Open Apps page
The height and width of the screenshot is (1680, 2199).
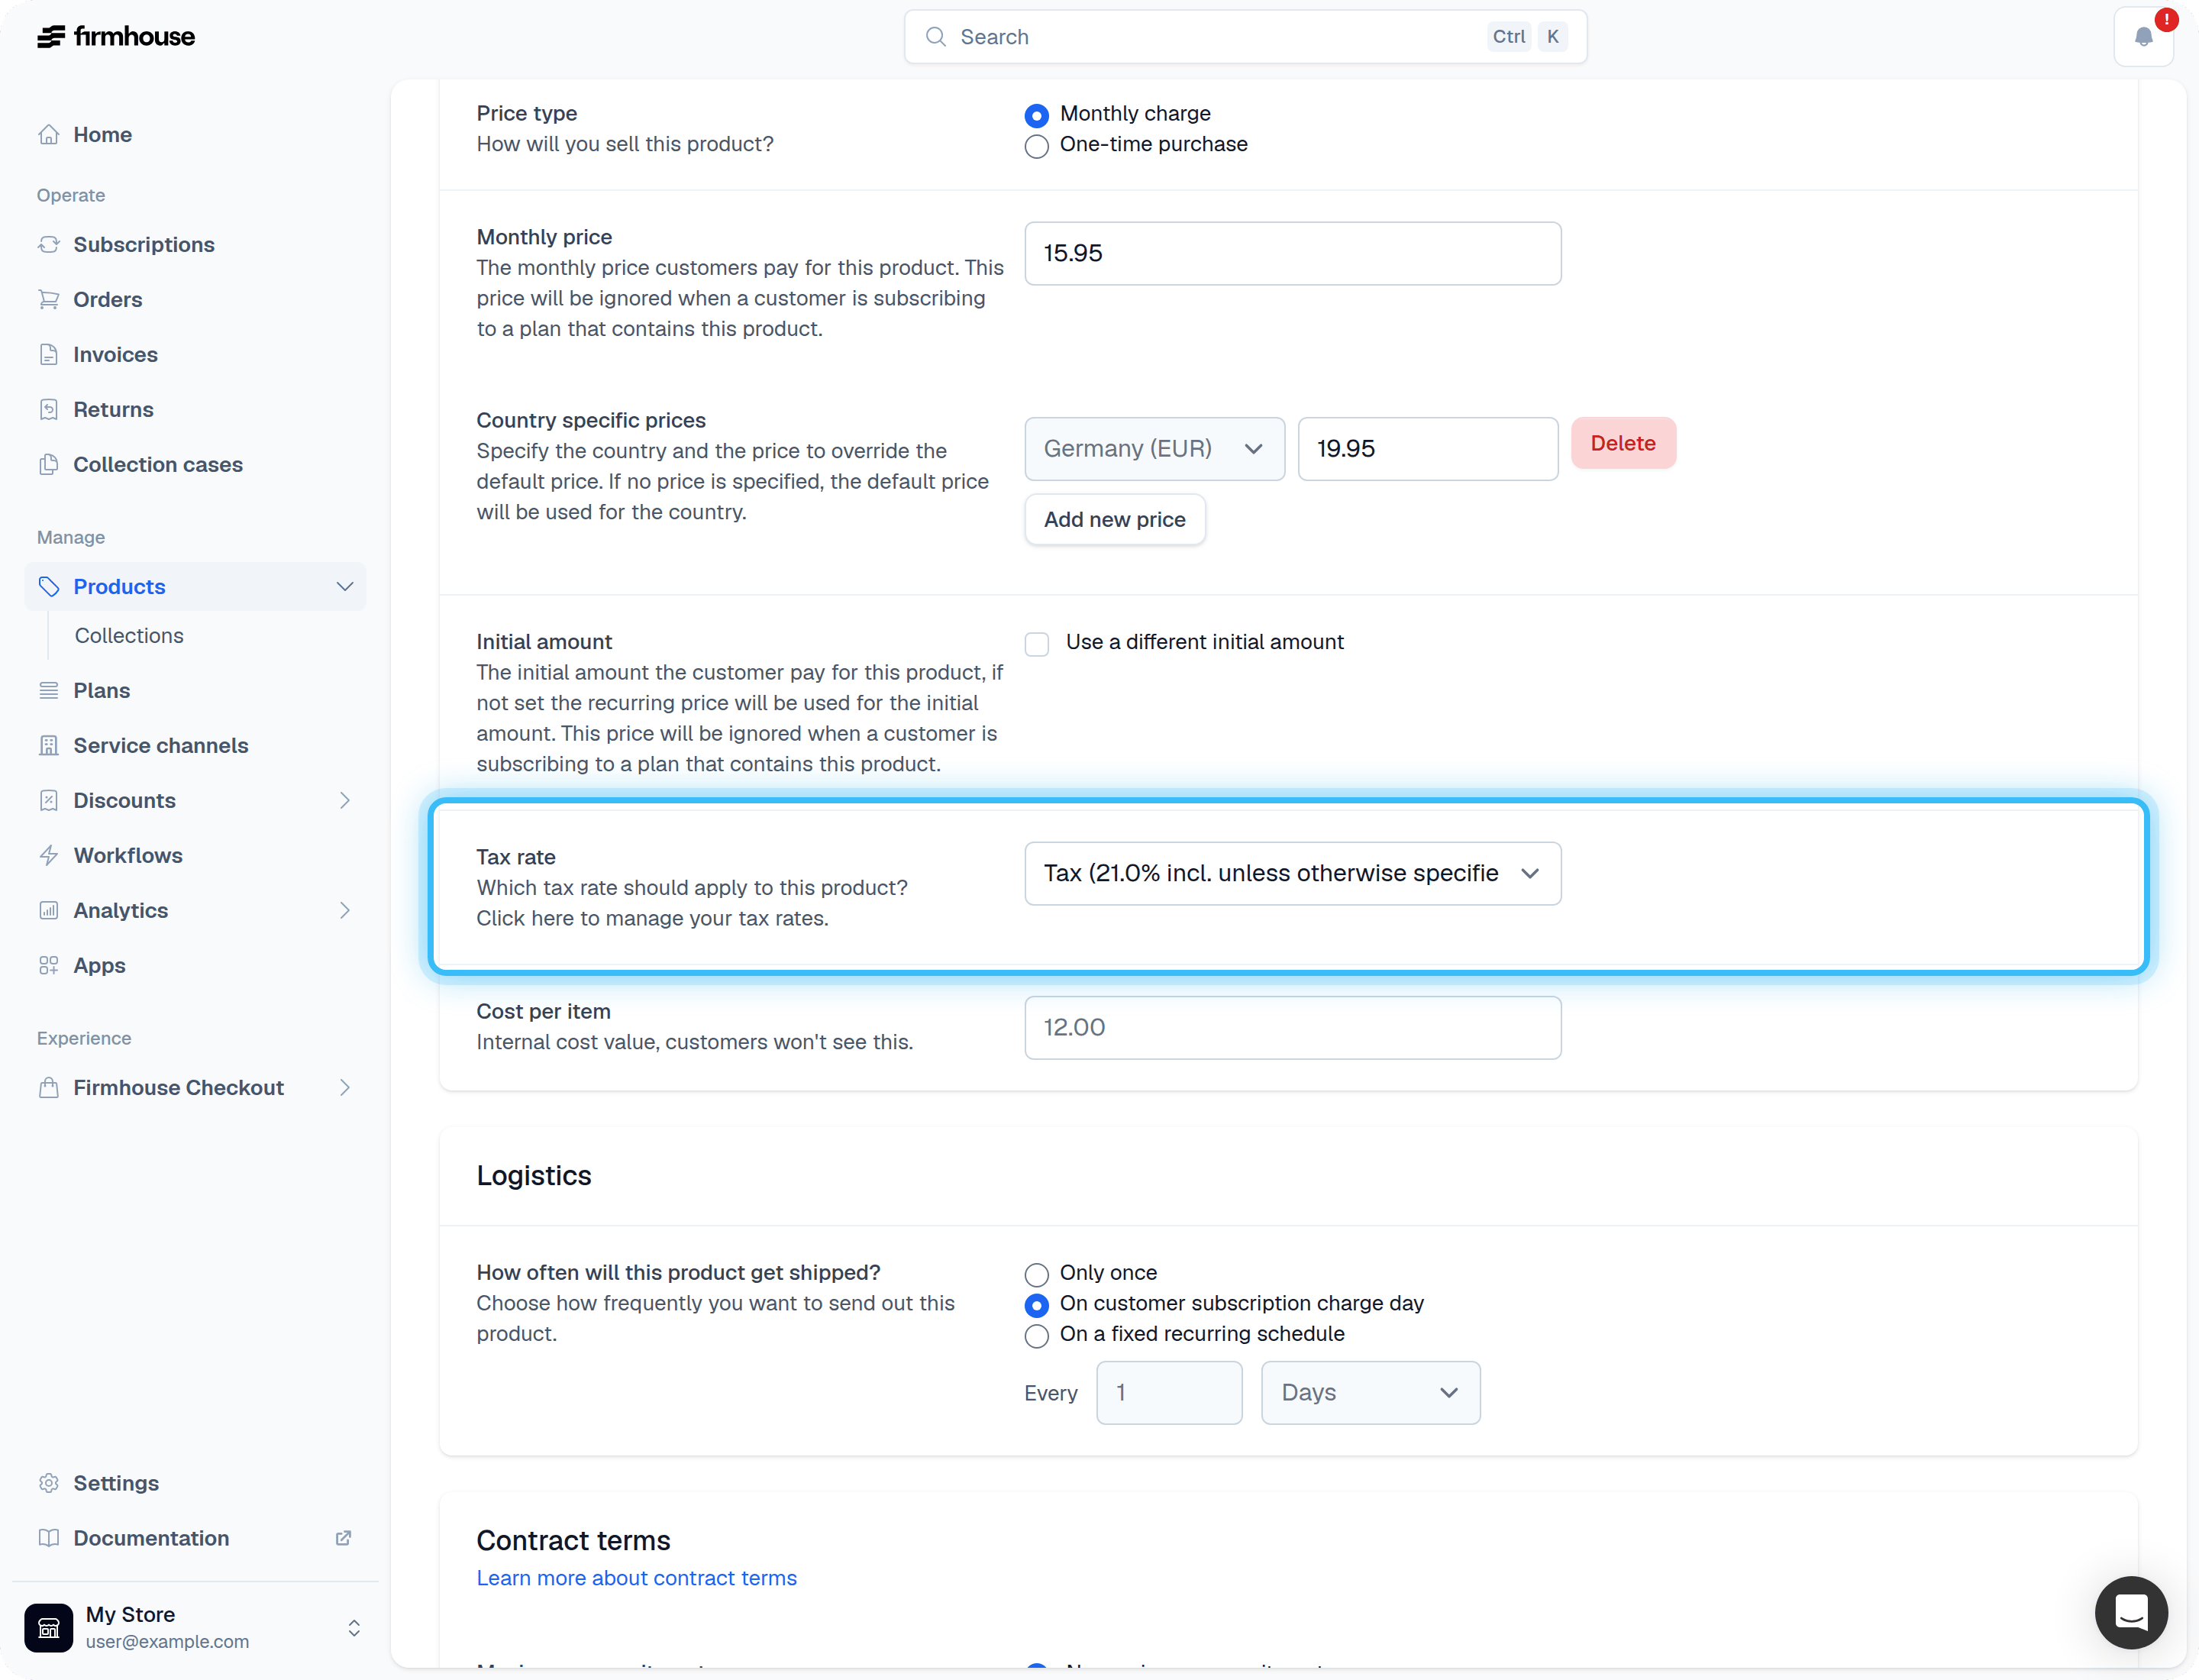[195, 965]
